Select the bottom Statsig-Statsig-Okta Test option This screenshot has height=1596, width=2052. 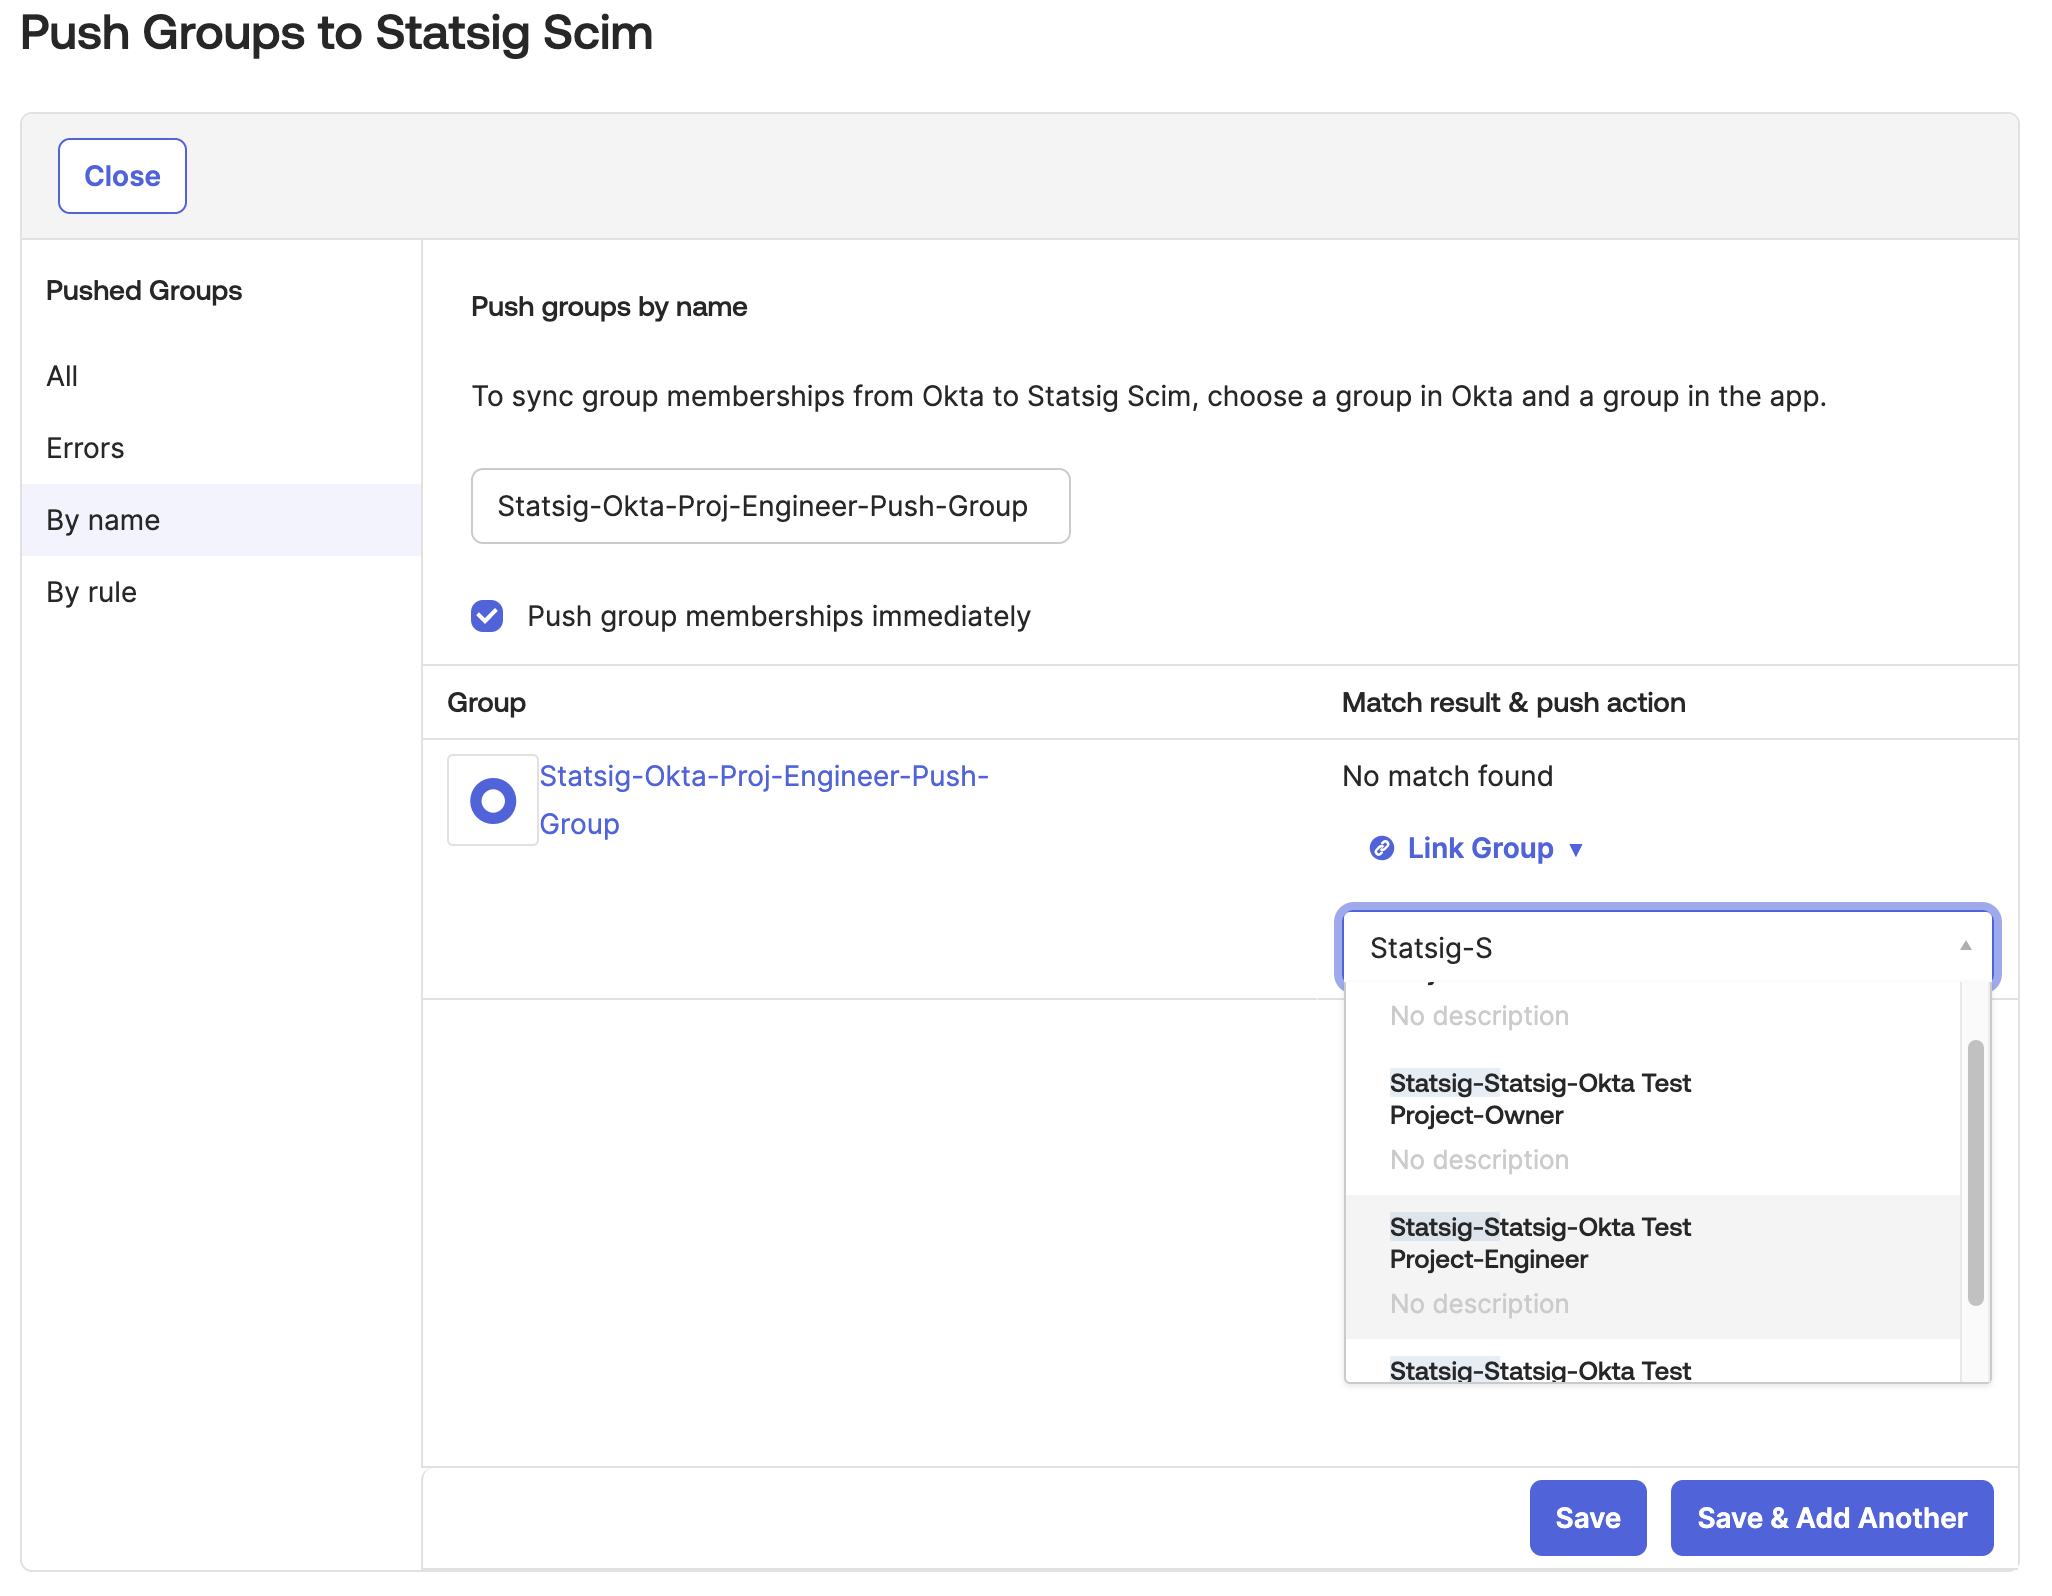1540,1369
